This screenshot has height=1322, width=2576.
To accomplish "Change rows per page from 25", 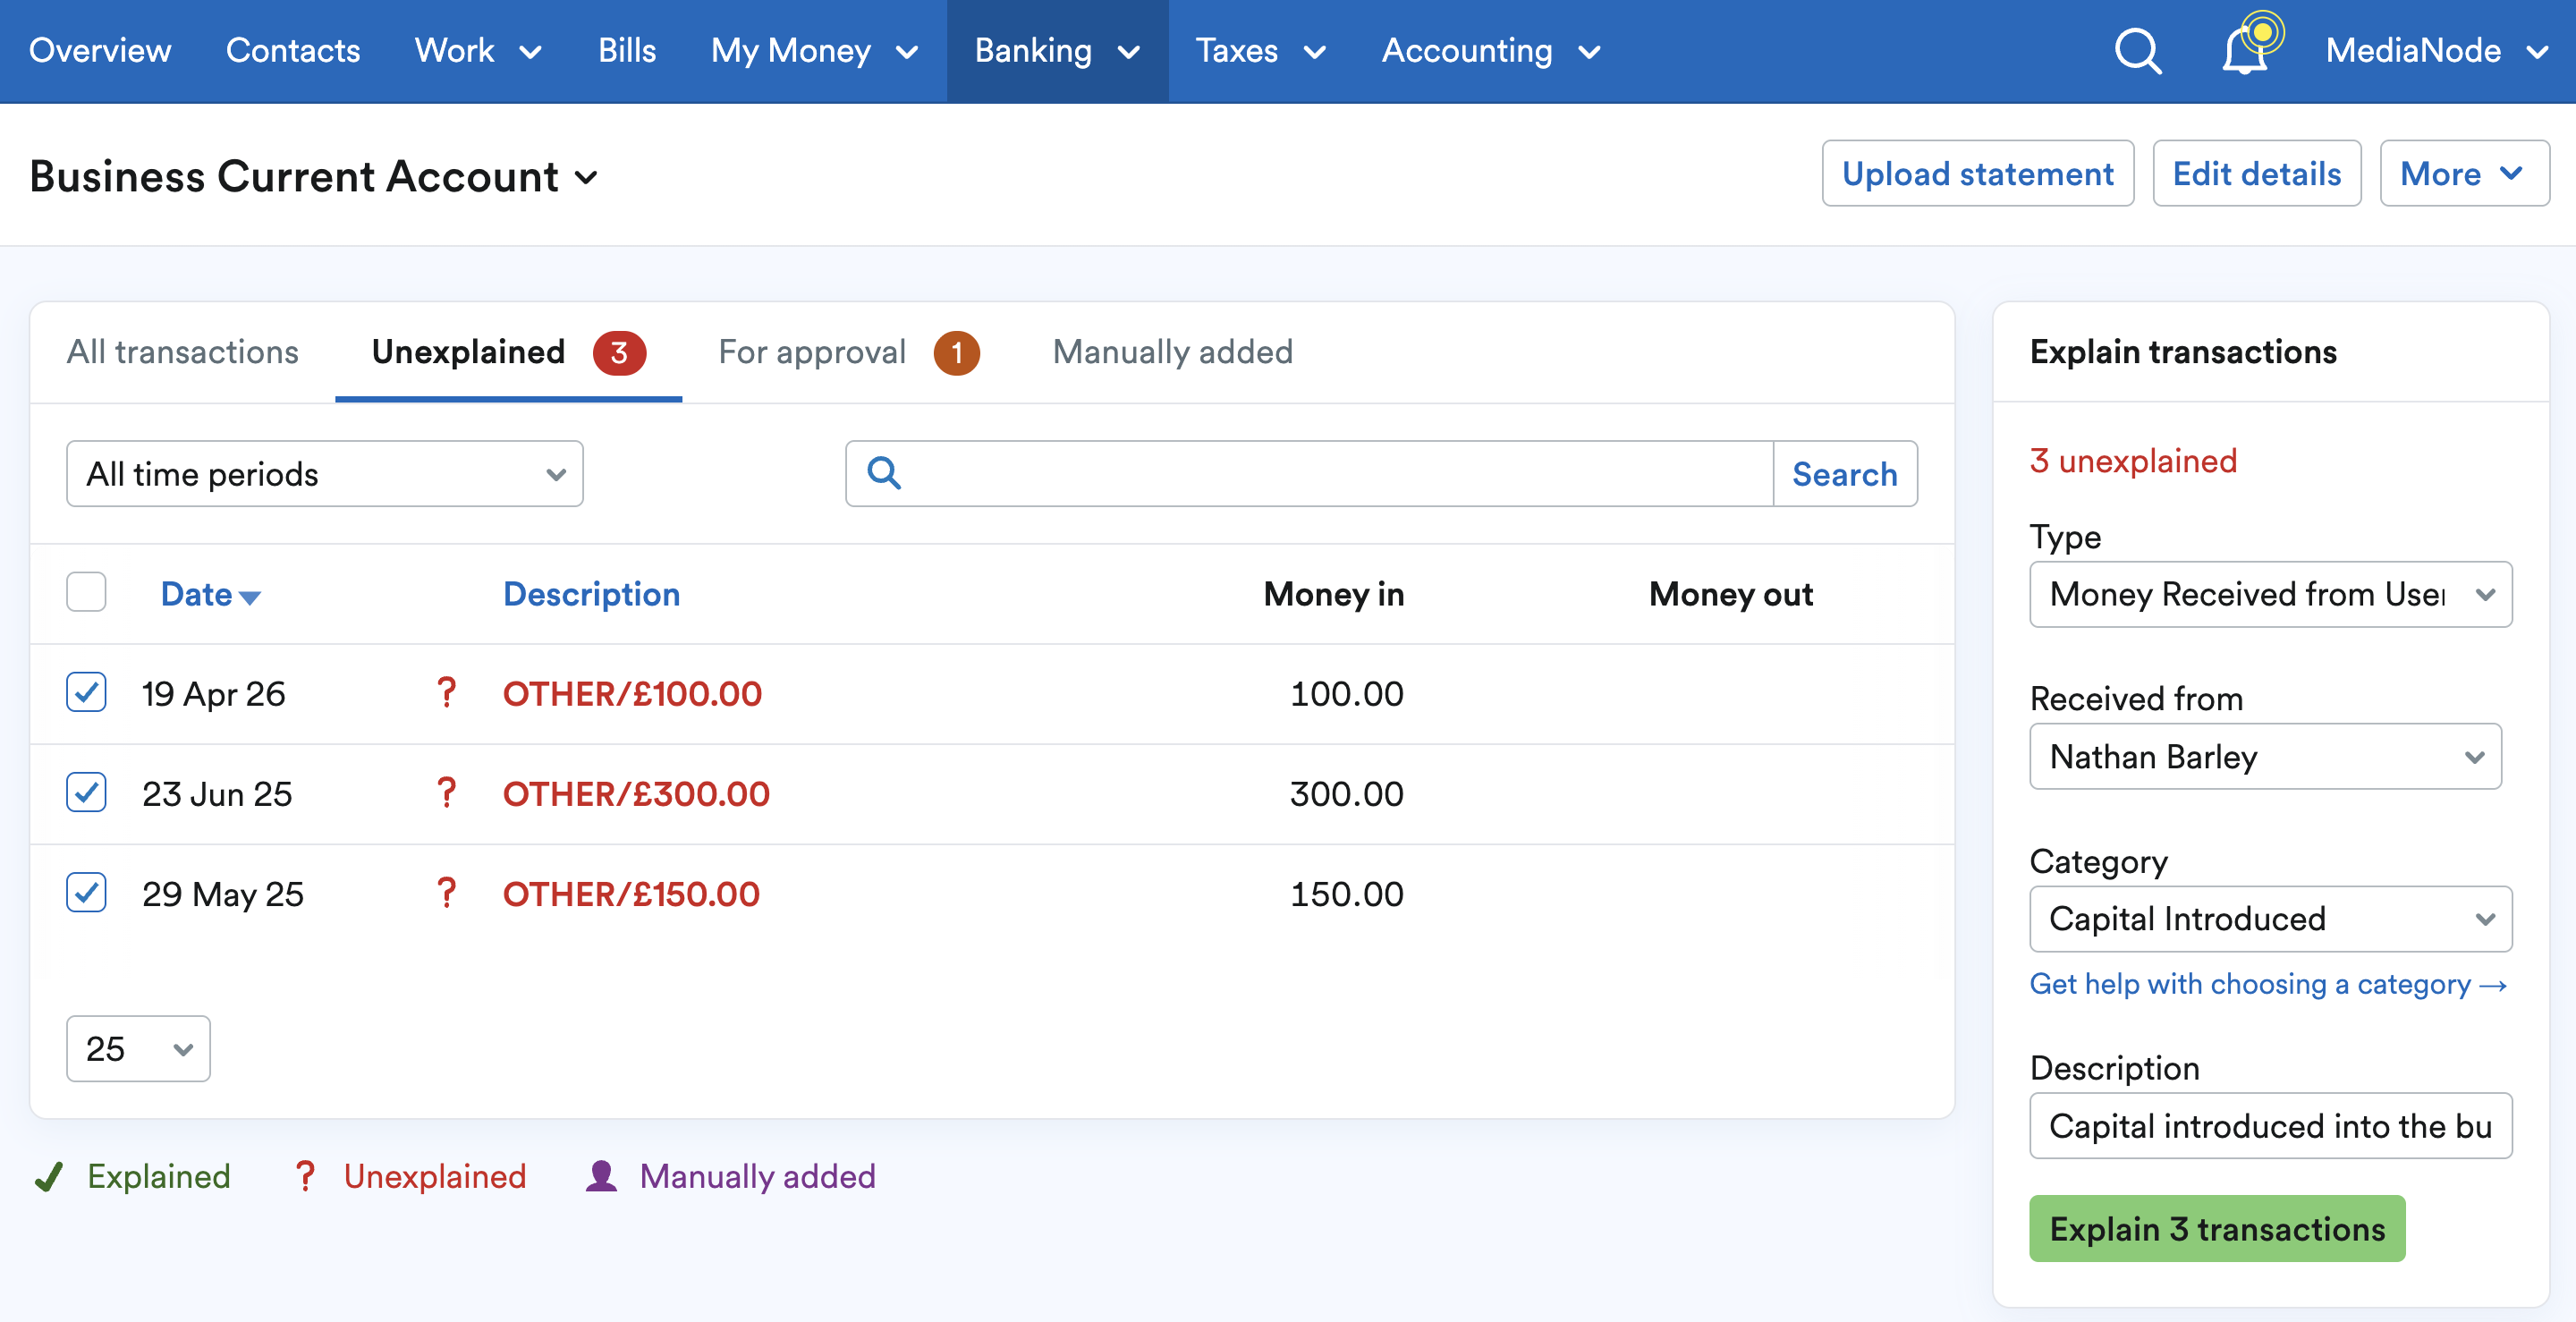I will click(x=138, y=1048).
